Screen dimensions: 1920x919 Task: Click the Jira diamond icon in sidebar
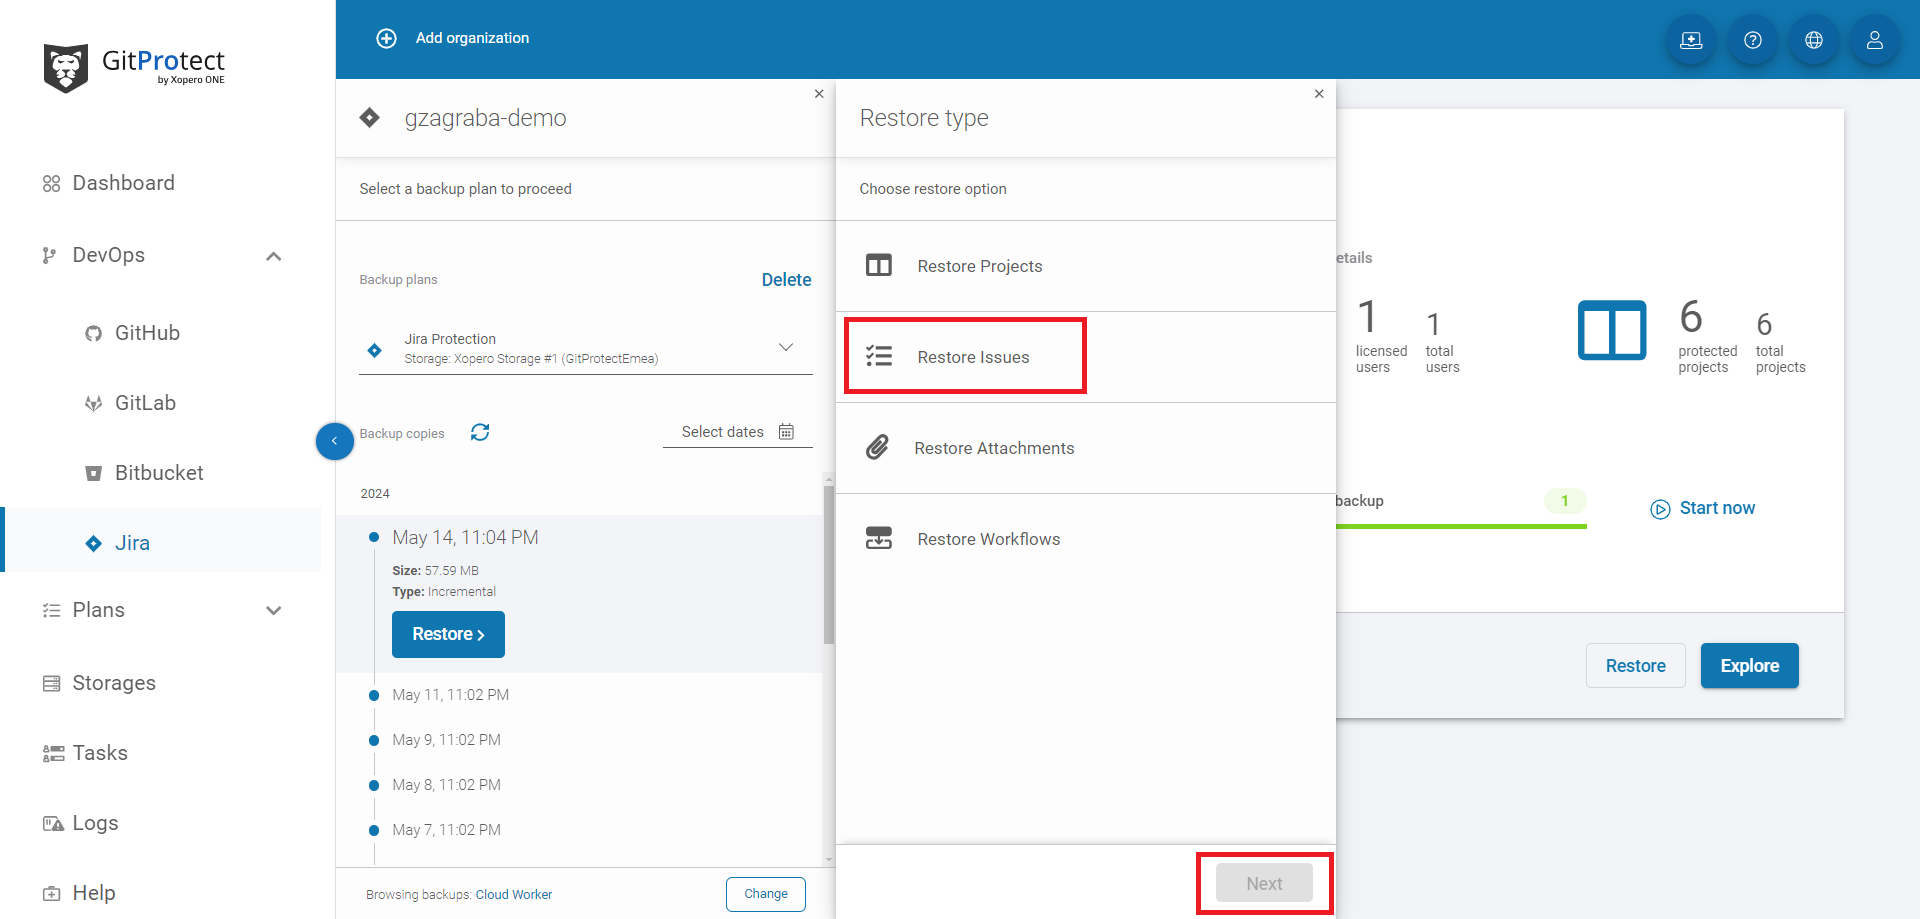[x=93, y=542]
